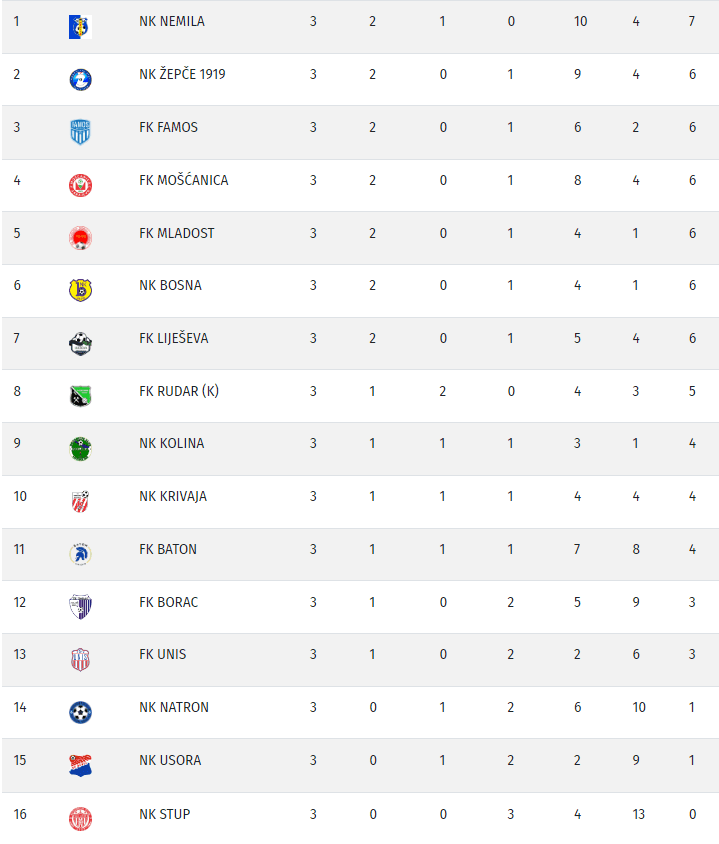The width and height of the screenshot is (719, 844).
Task: Select the NK Bosna yellow crest
Action: point(80,290)
